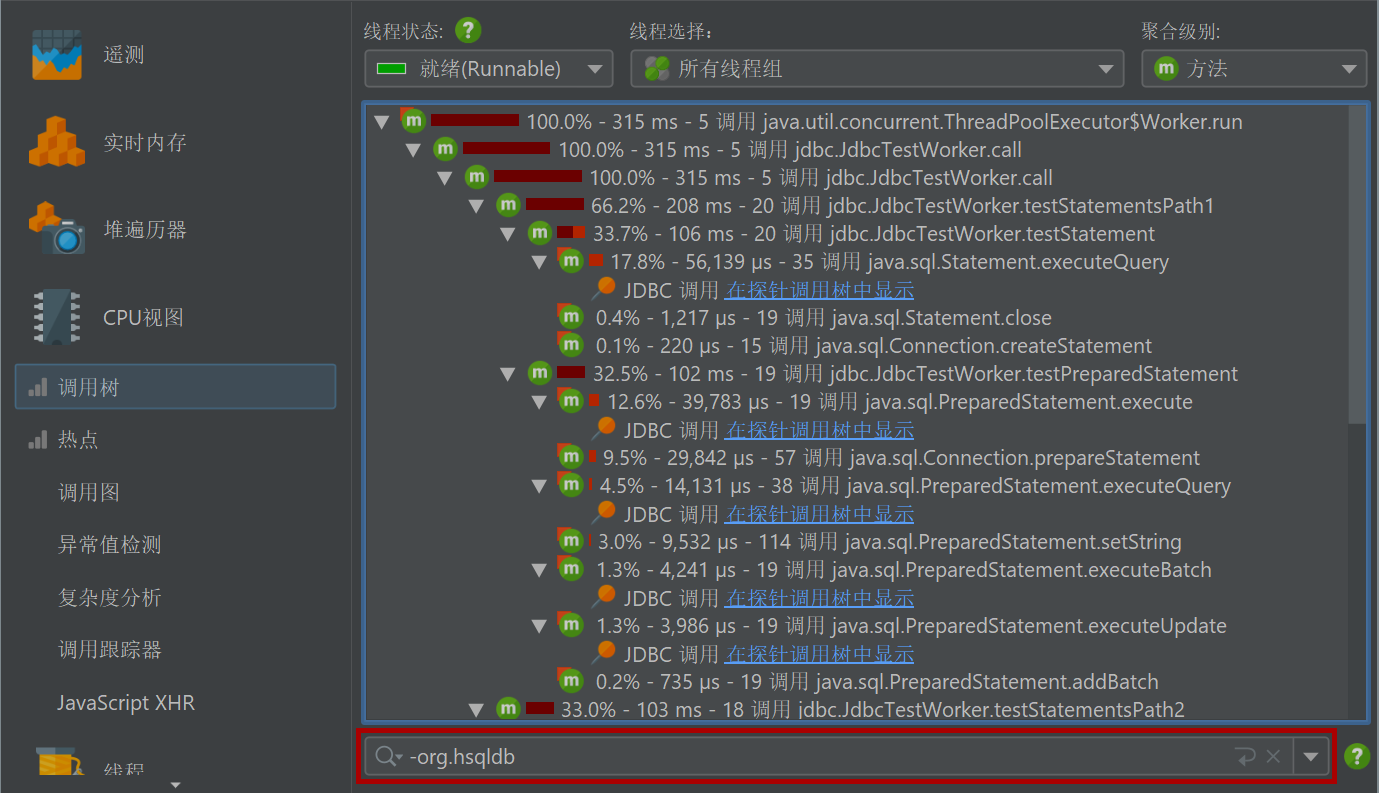The height and width of the screenshot is (793, 1379).
Task: Expand more sidebar sections with bottom arrow
Action: [x=176, y=784]
